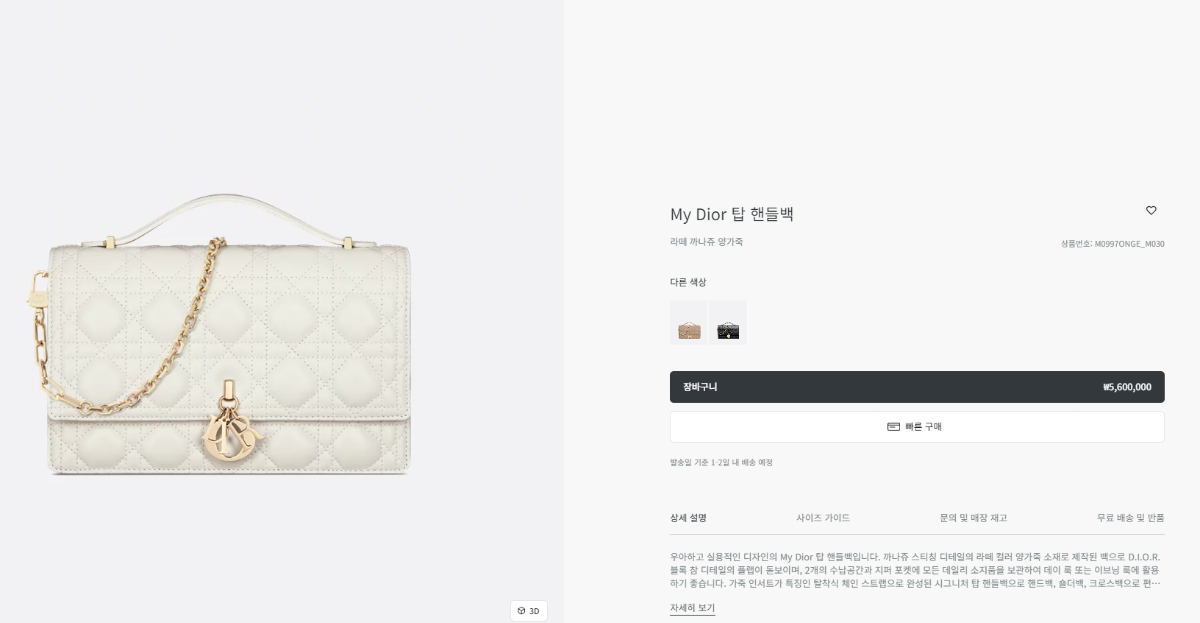
Task: Go to the 무료 배송 및 반품 tab
Action: (x=1130, y=518)
